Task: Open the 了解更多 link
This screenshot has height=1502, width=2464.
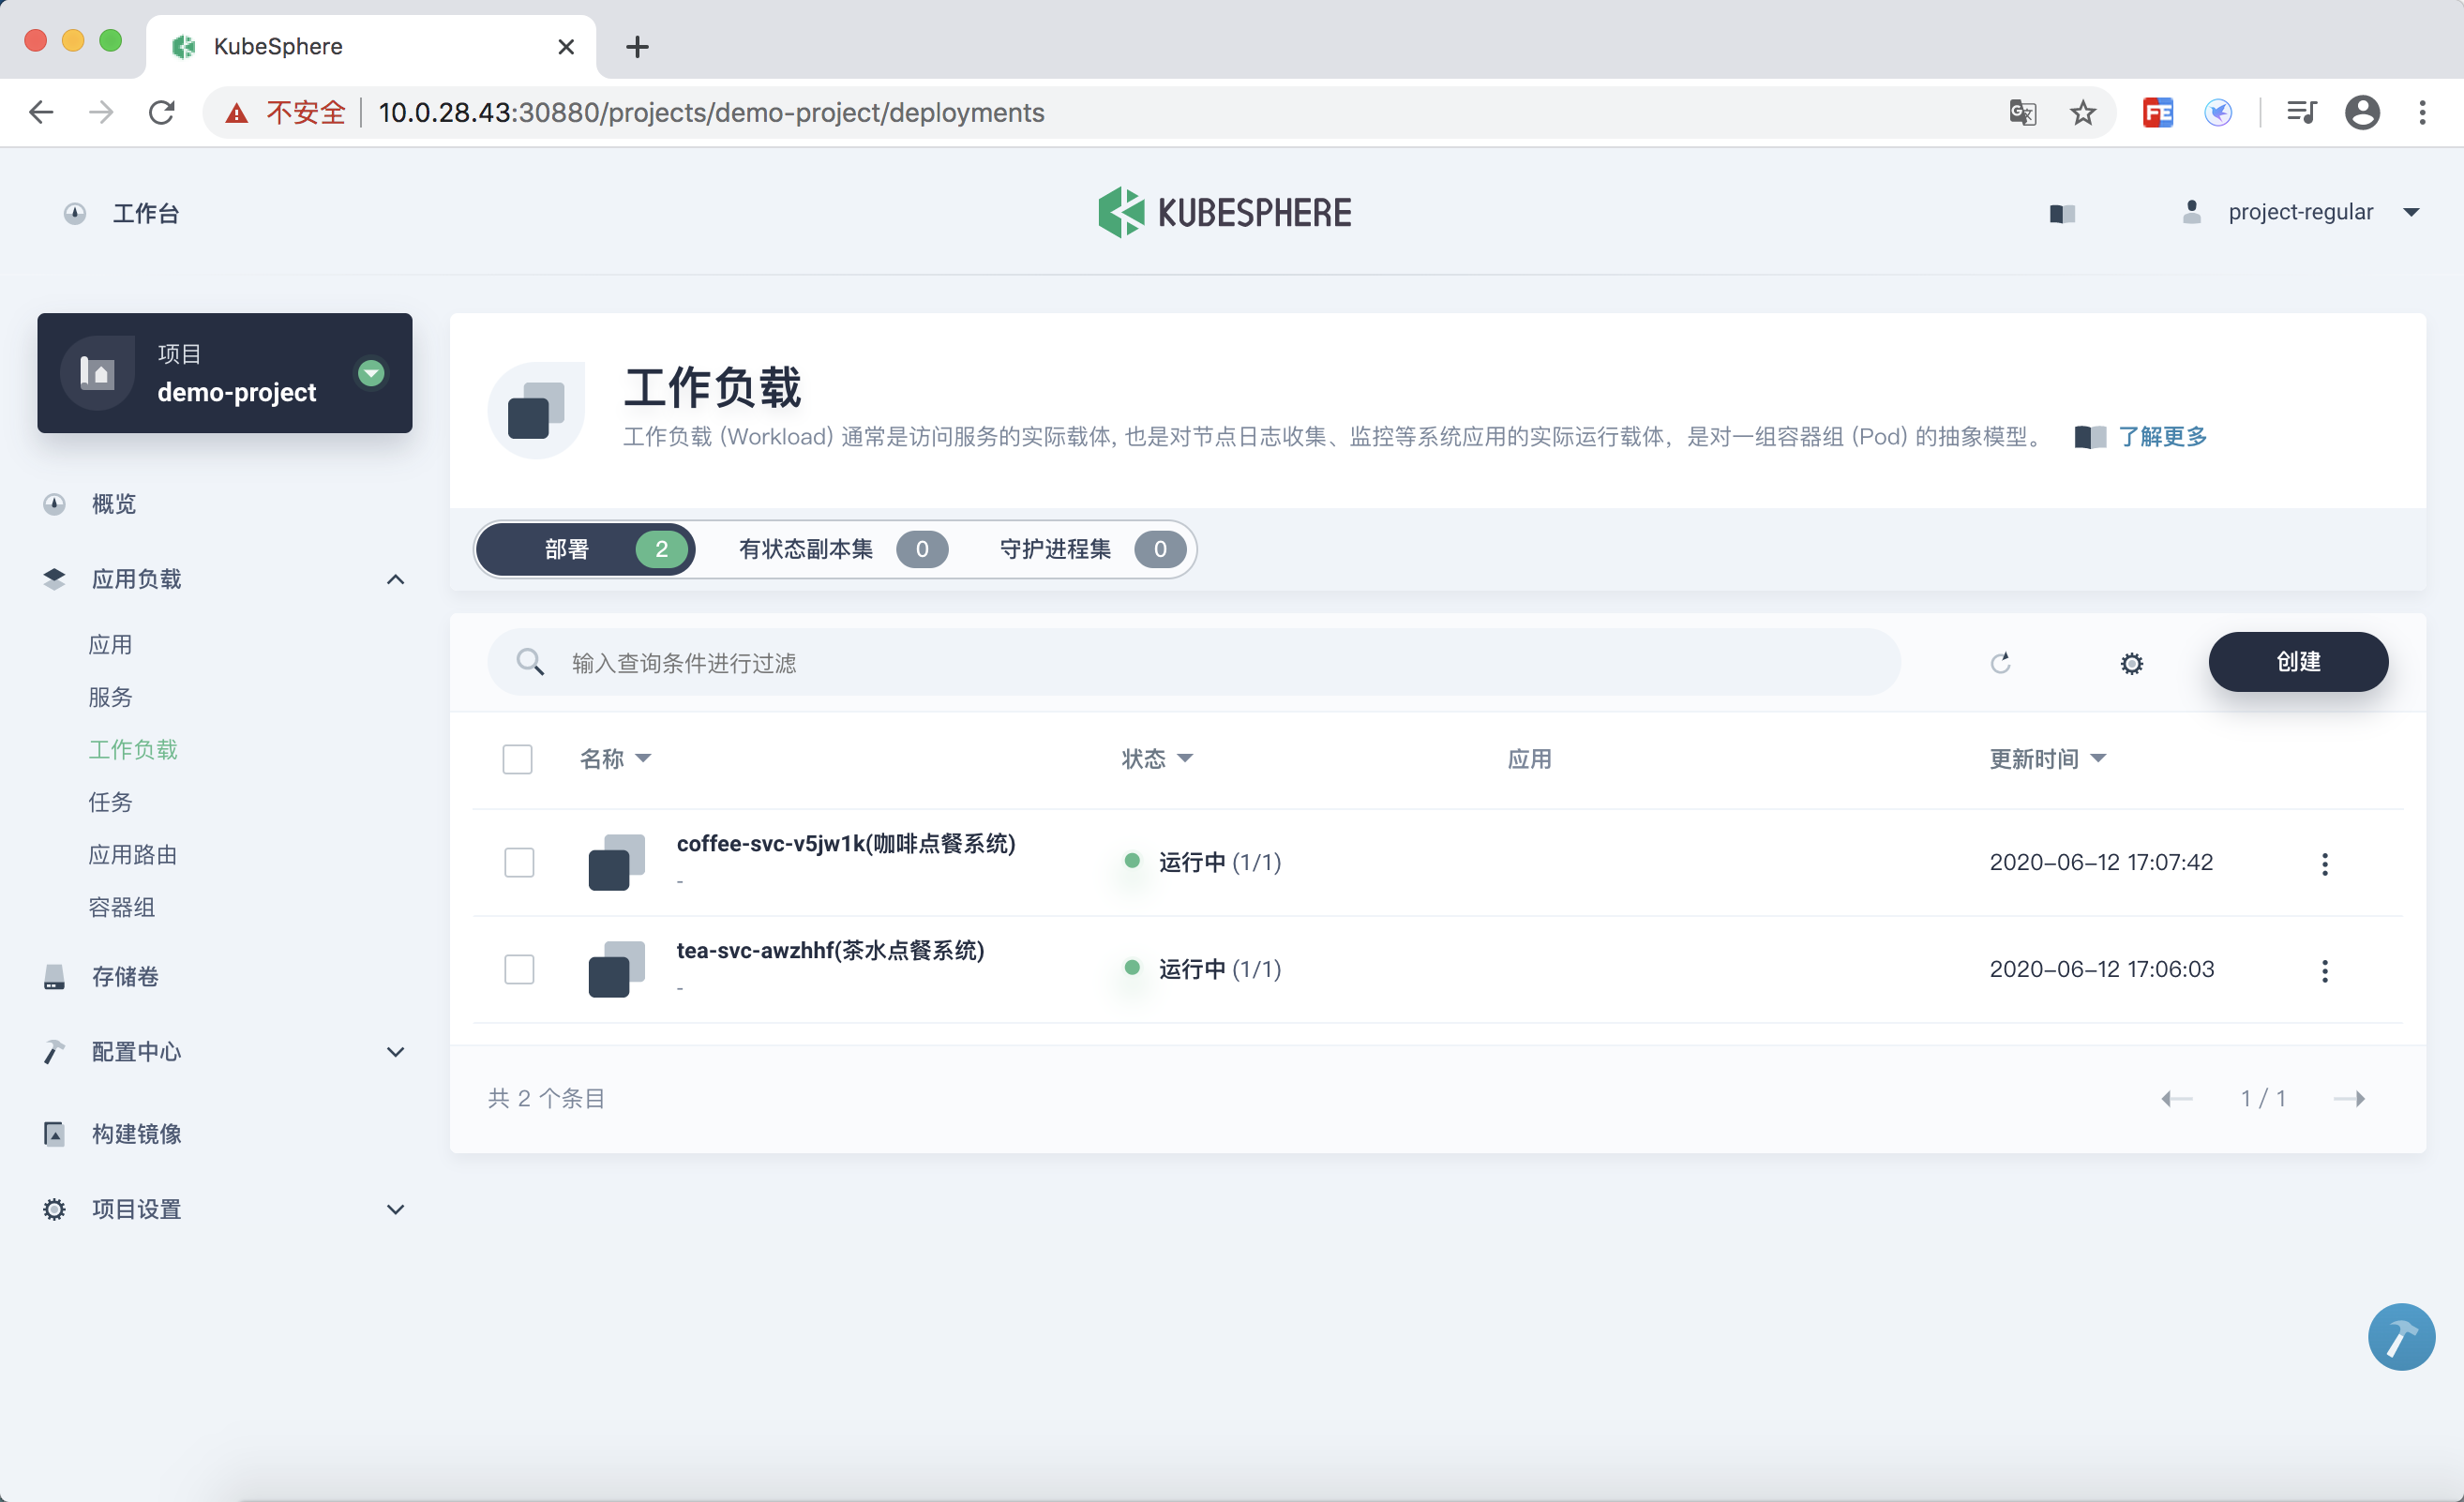Action: 2161,436
